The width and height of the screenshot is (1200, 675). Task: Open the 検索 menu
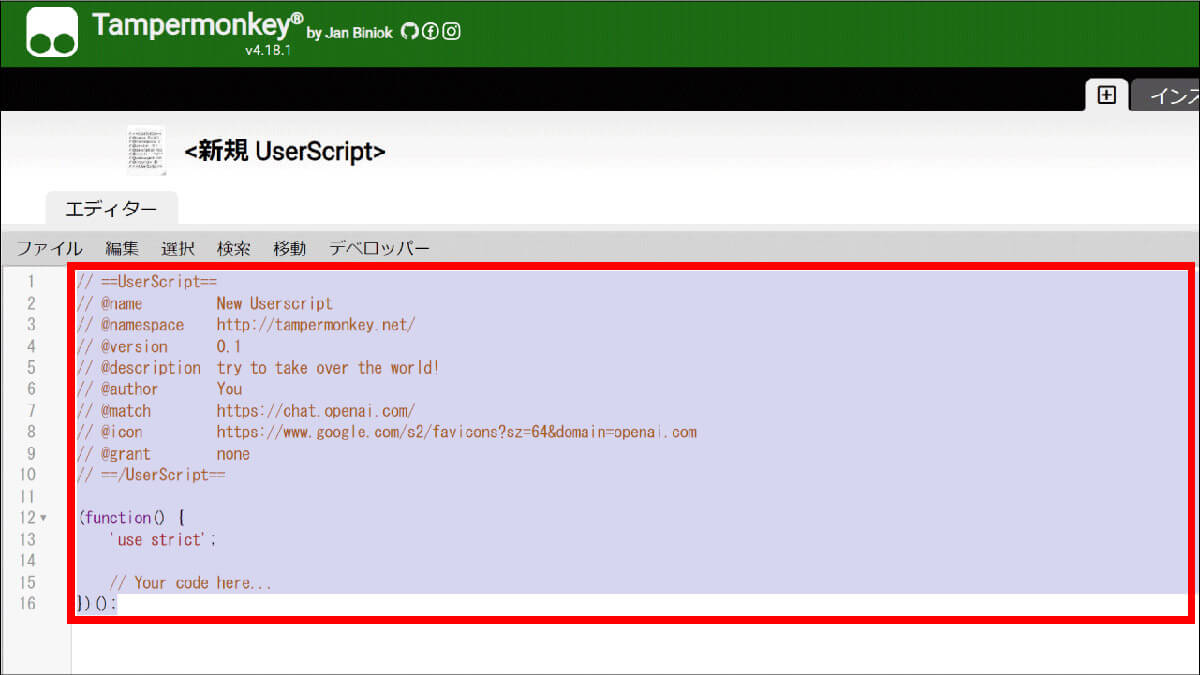point(234,248)
